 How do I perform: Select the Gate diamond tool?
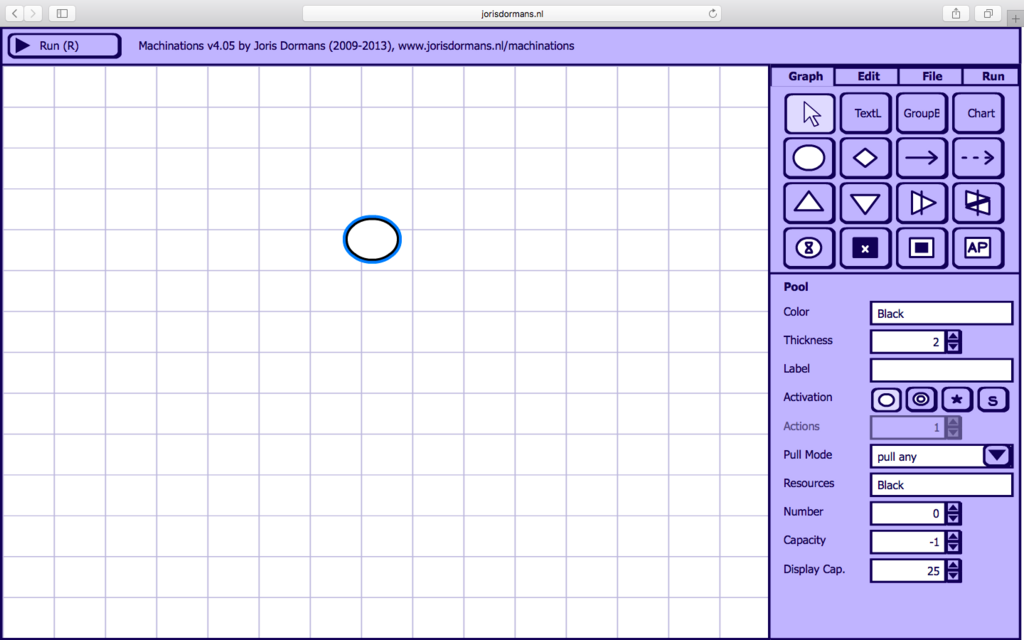point(865,158)
